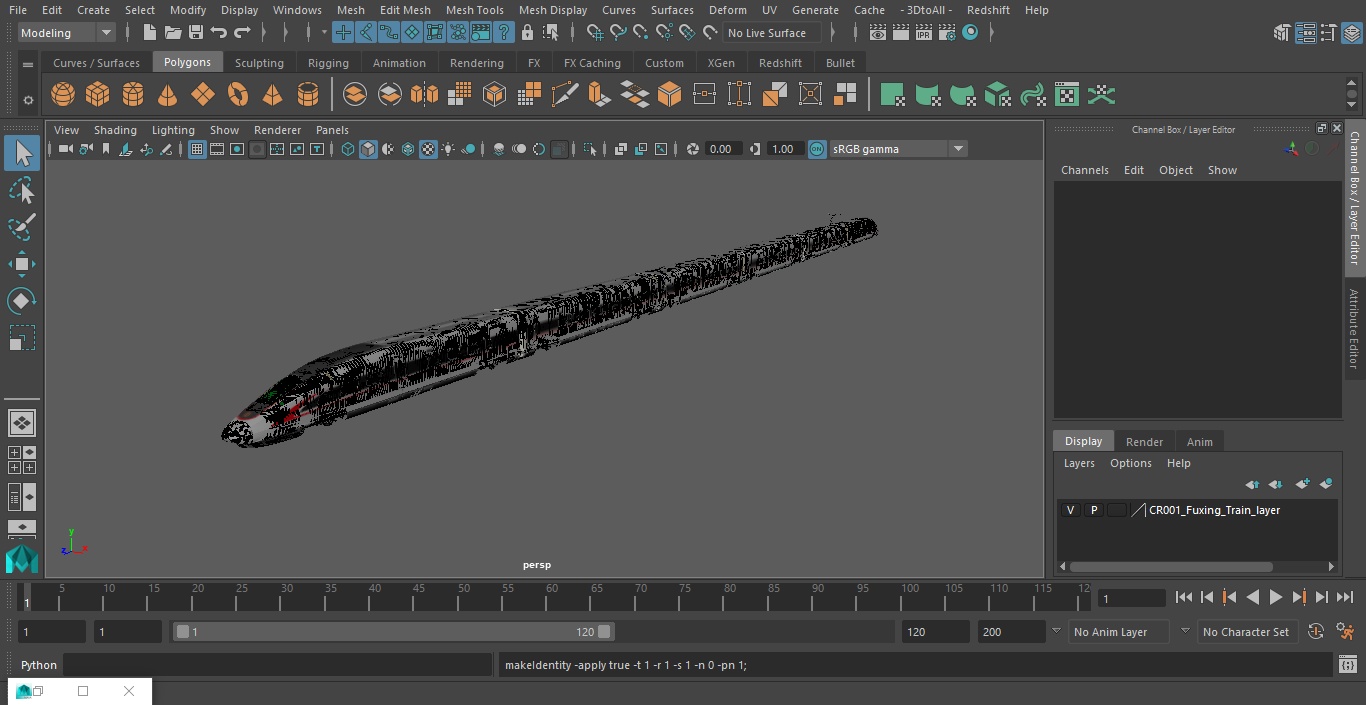This screenshot has width=1366, height=705.
Task: Create a polygon cube from the shelf
Action: (x=98, y=95)
